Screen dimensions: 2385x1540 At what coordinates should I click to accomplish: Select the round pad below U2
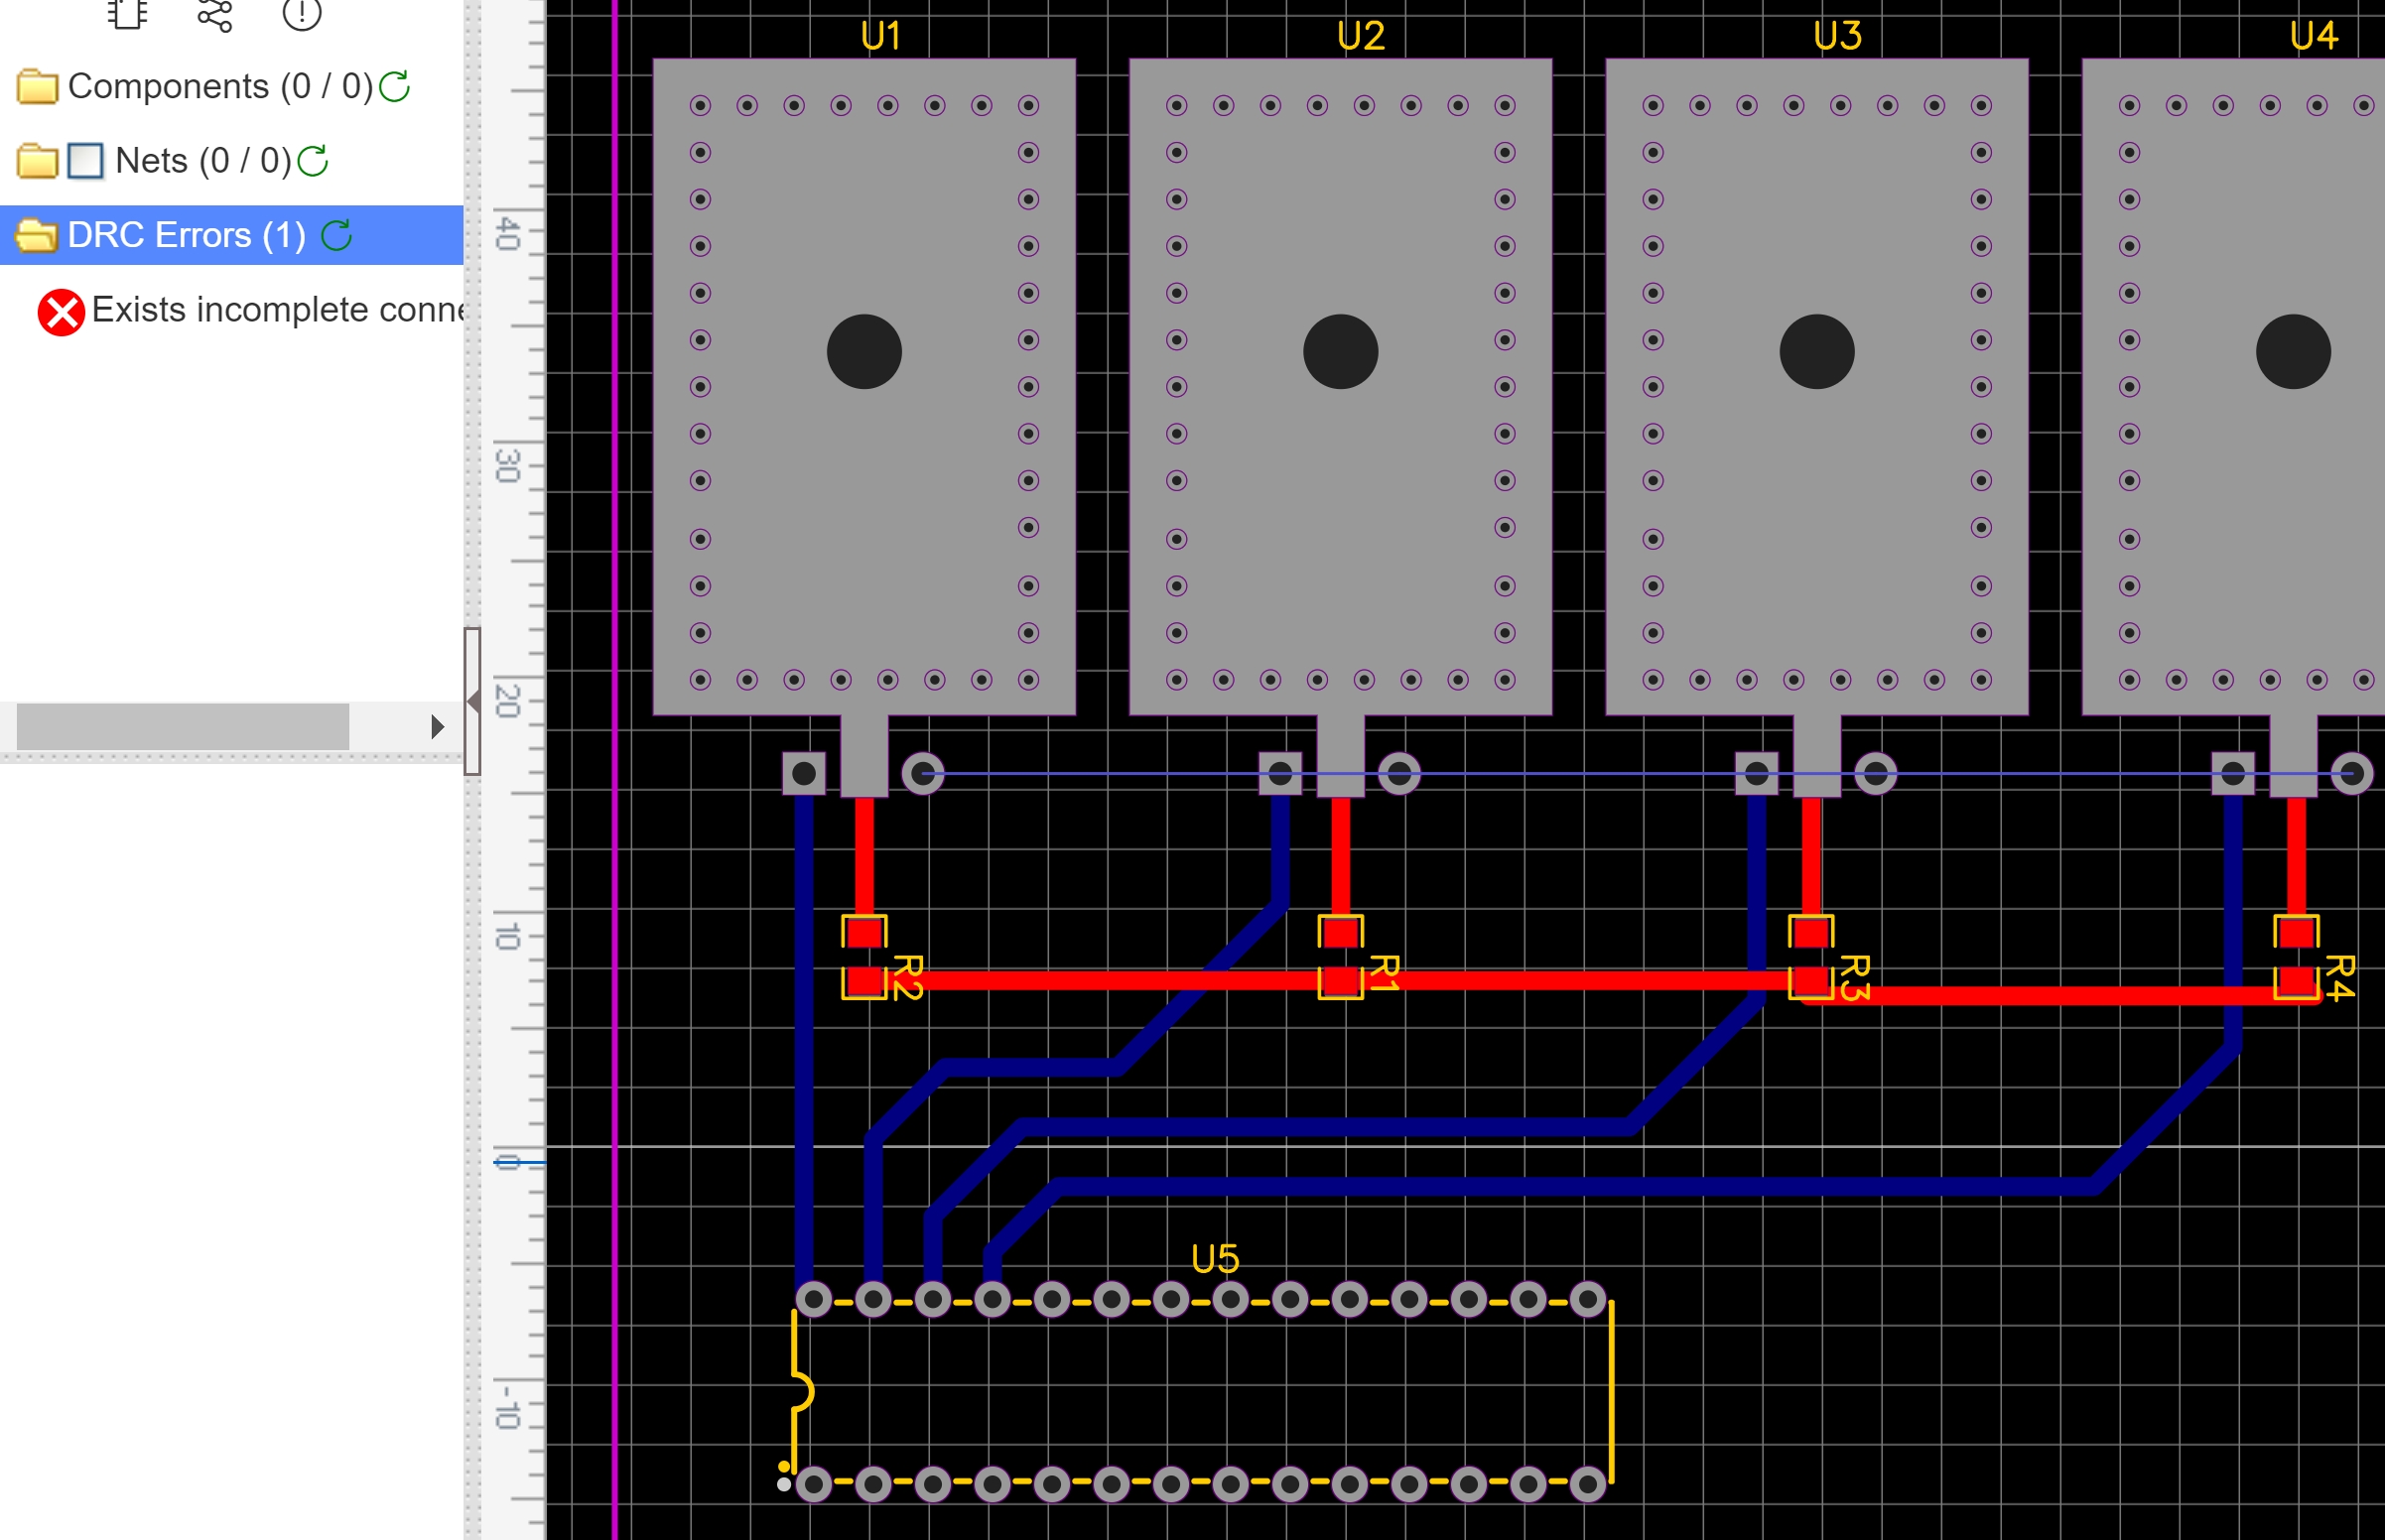coord(1399,773)
